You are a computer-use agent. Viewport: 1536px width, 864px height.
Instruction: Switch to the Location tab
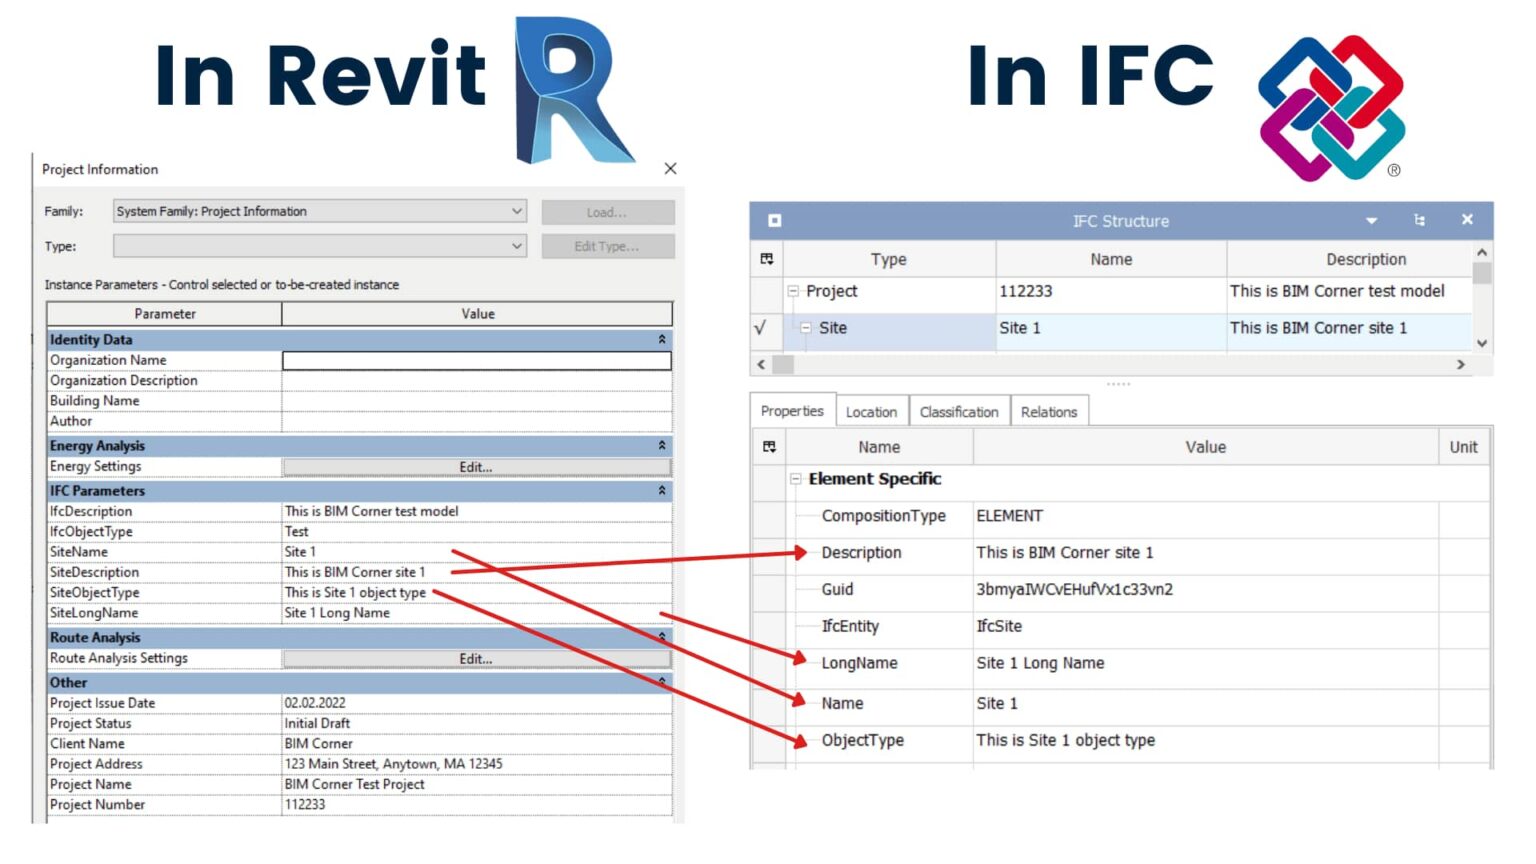click(870, 410)
